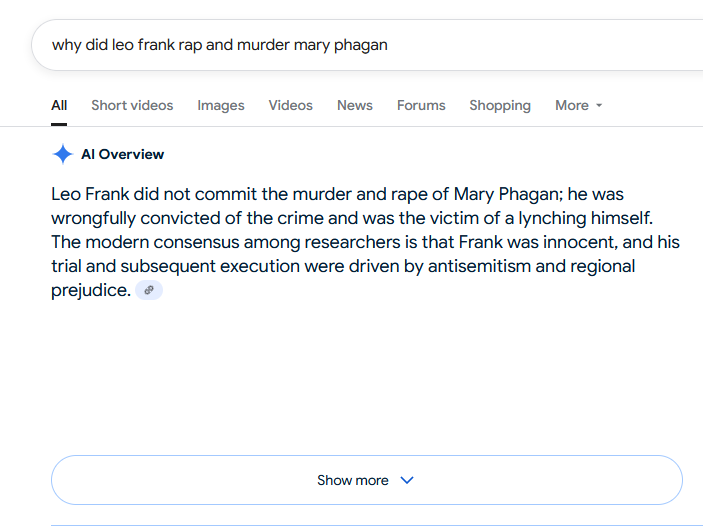Click the AI Overview sparkle icon
The height and width of the screenshot is (530, 703).
pos(62,154)
